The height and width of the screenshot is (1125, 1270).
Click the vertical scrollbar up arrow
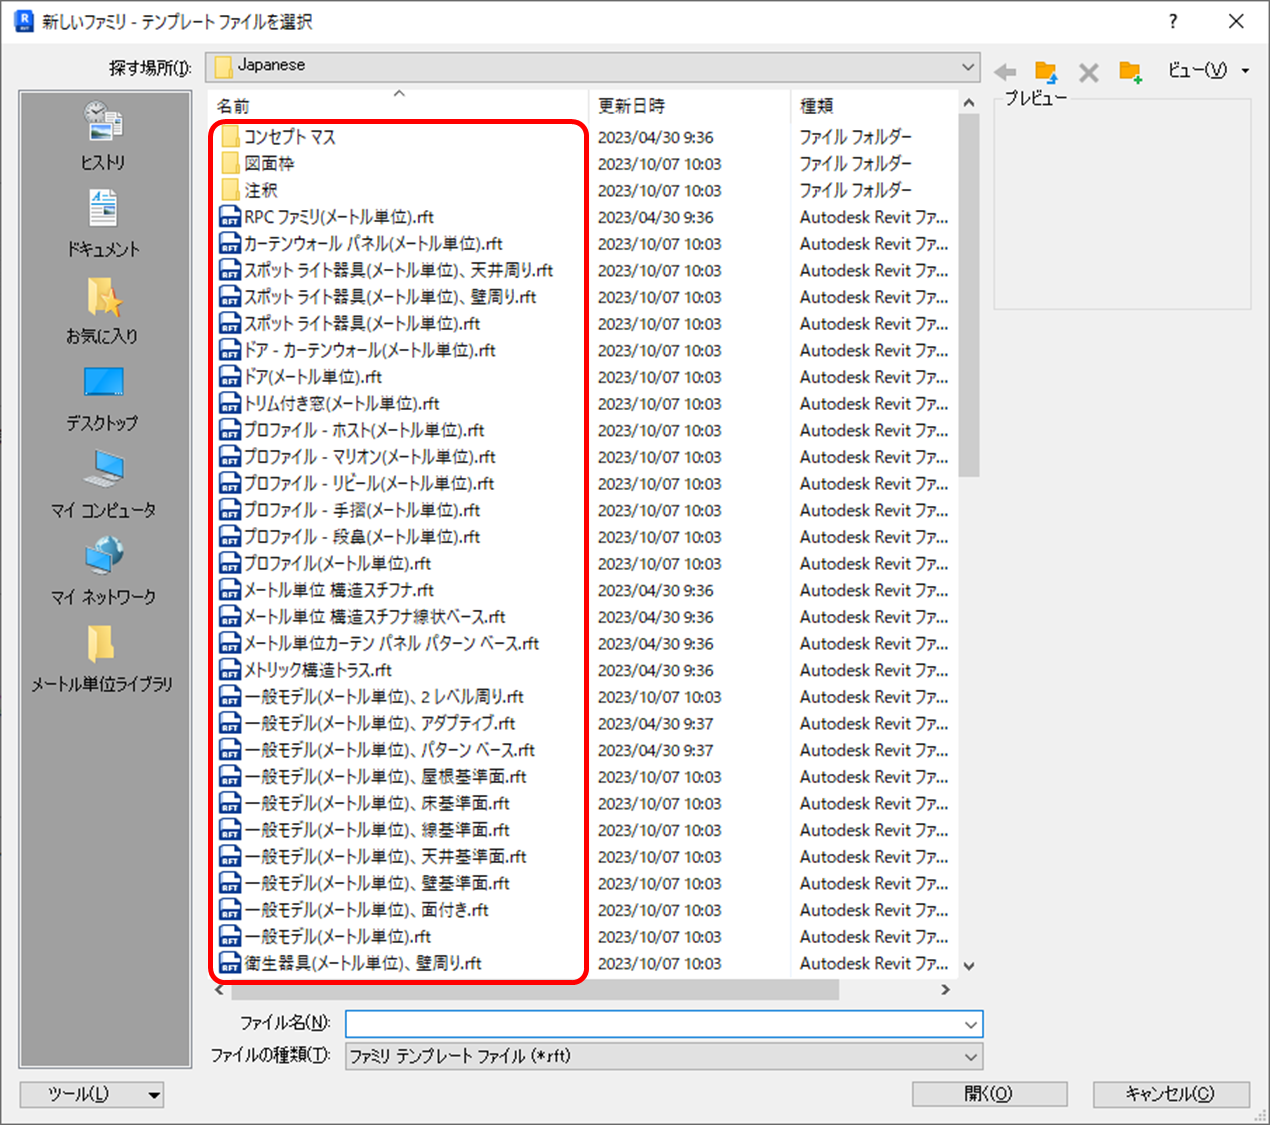pos(968,103)
